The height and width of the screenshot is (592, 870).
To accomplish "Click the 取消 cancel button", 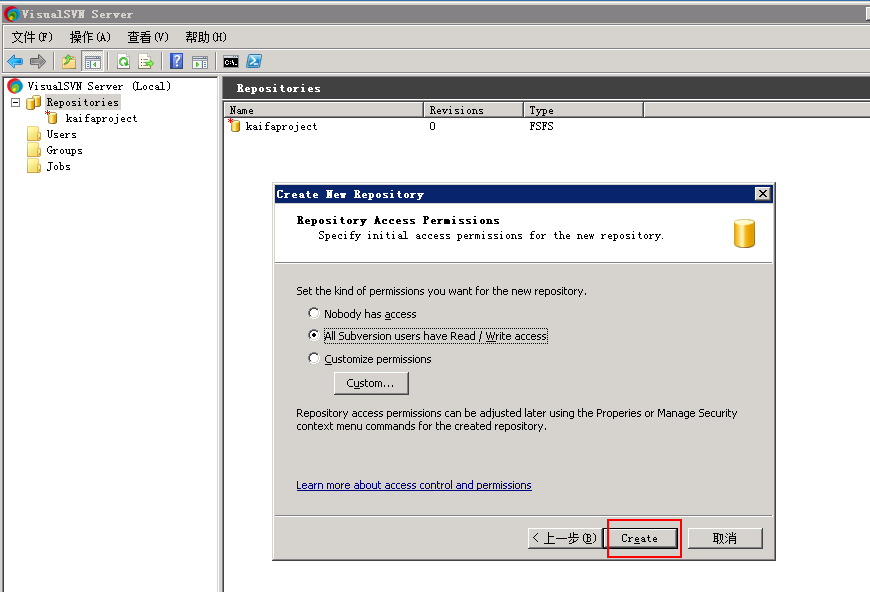I will (x=725, y=538).
